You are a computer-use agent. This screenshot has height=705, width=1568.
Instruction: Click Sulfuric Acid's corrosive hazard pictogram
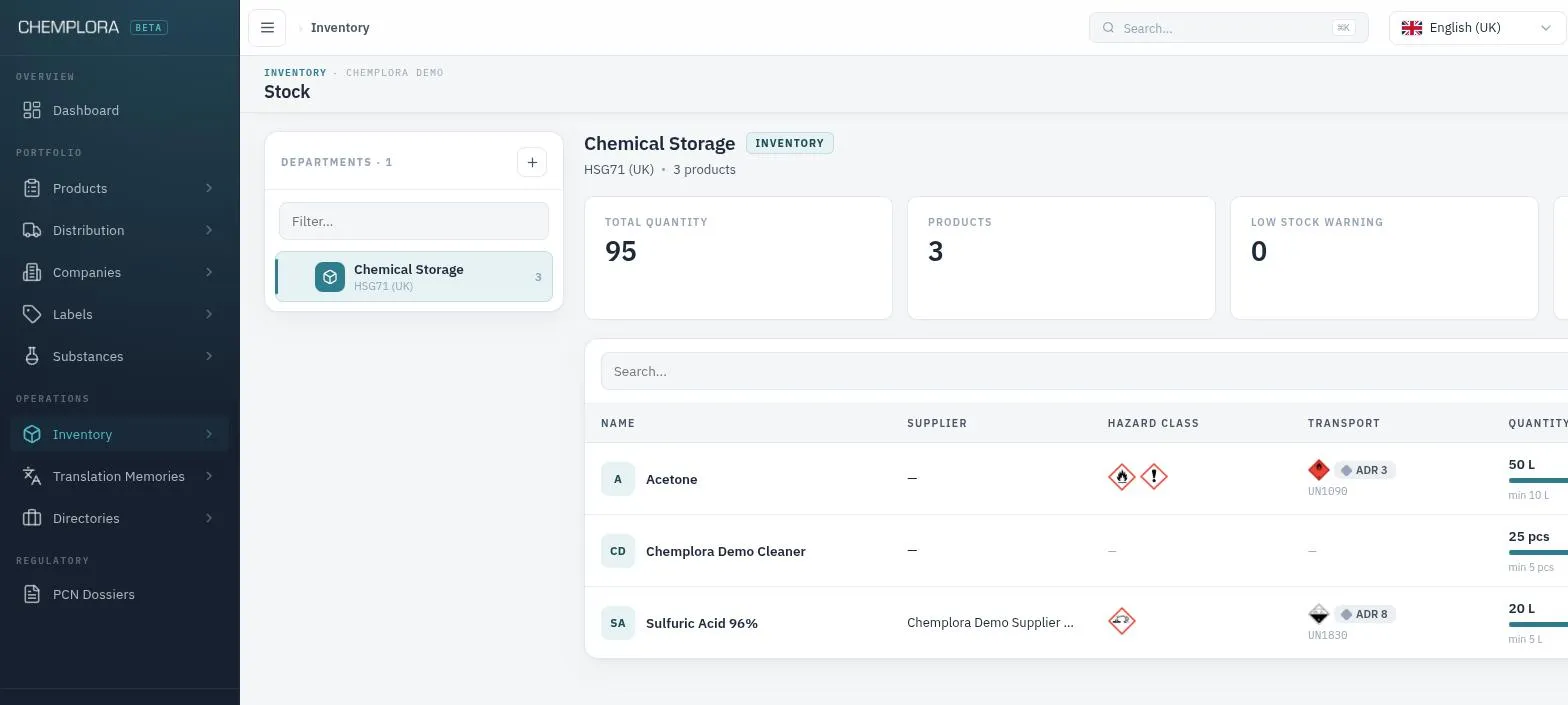click(x=1122, y=621)
